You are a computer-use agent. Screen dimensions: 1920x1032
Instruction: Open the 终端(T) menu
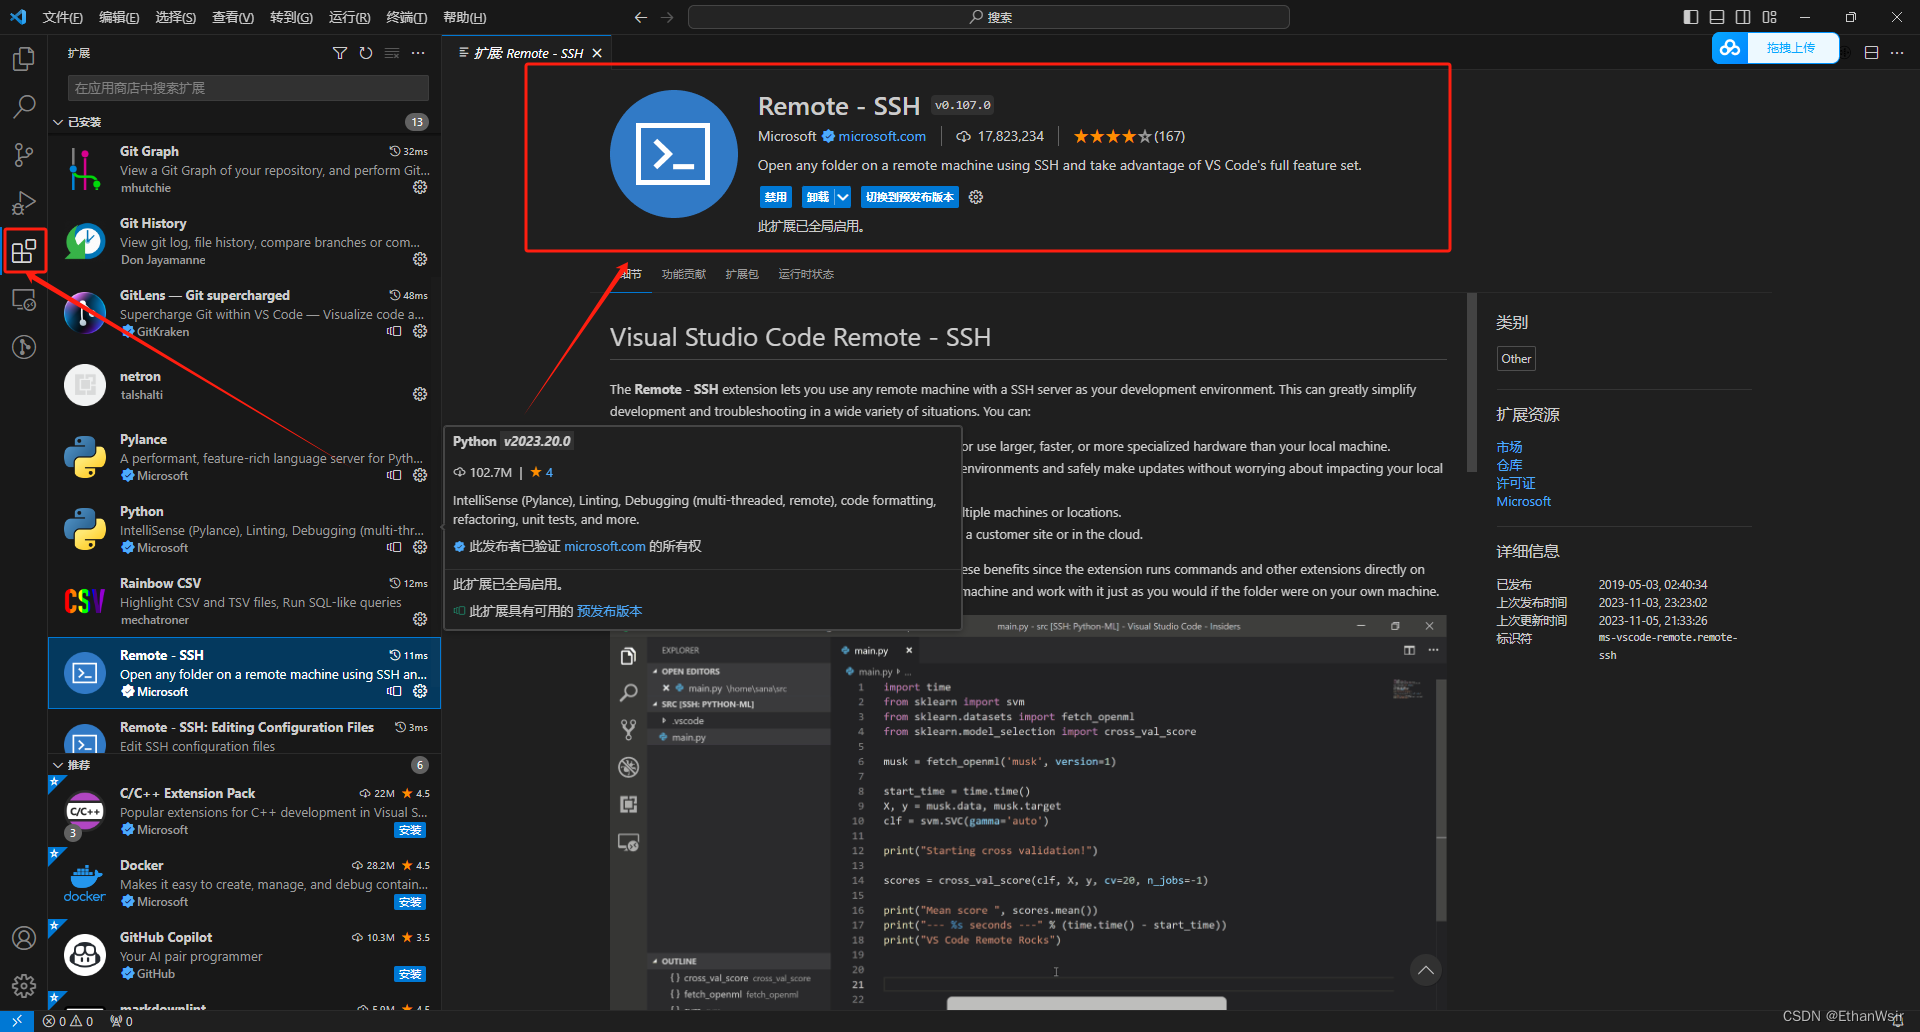406,17
